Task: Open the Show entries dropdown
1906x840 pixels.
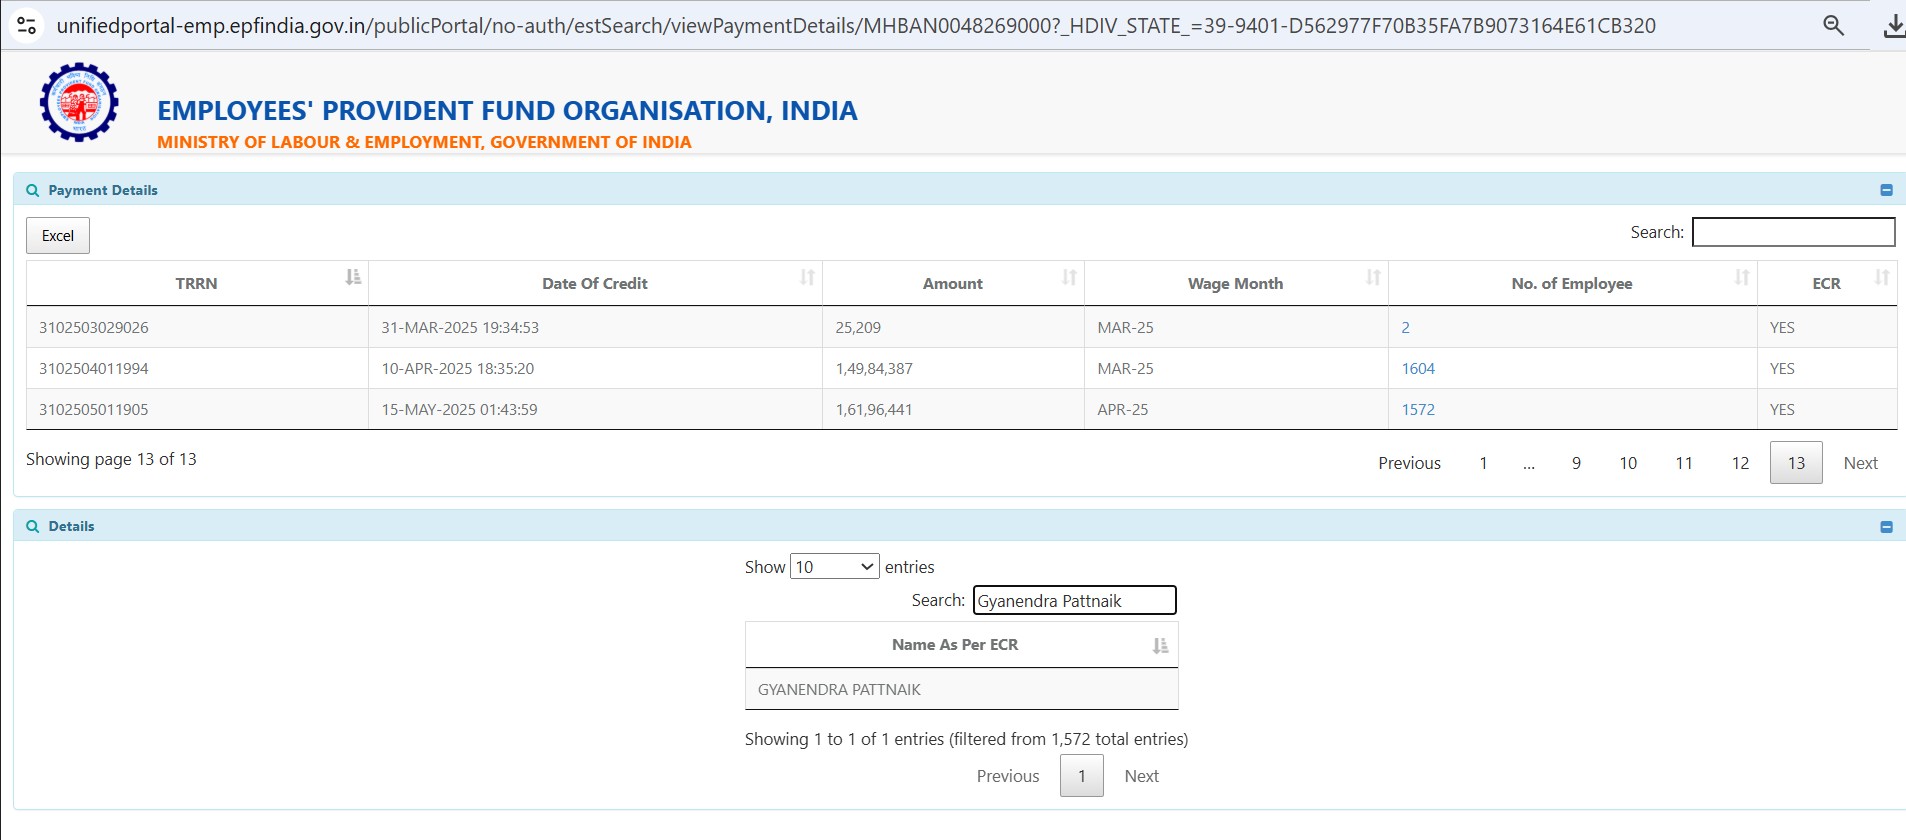Action: [834, 567]
